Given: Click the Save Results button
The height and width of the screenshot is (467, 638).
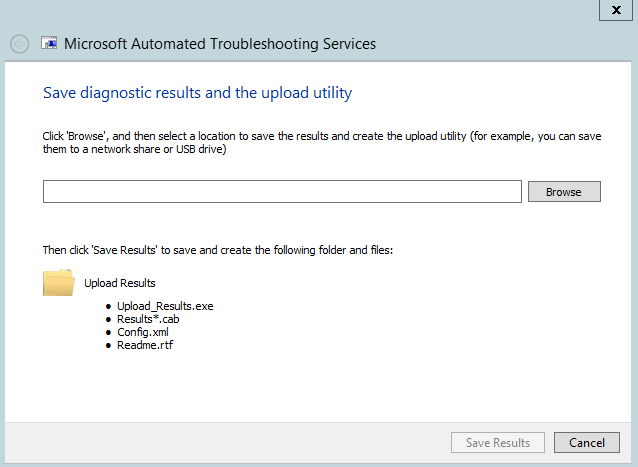Looking at the screenshot, I should [498, 443].
